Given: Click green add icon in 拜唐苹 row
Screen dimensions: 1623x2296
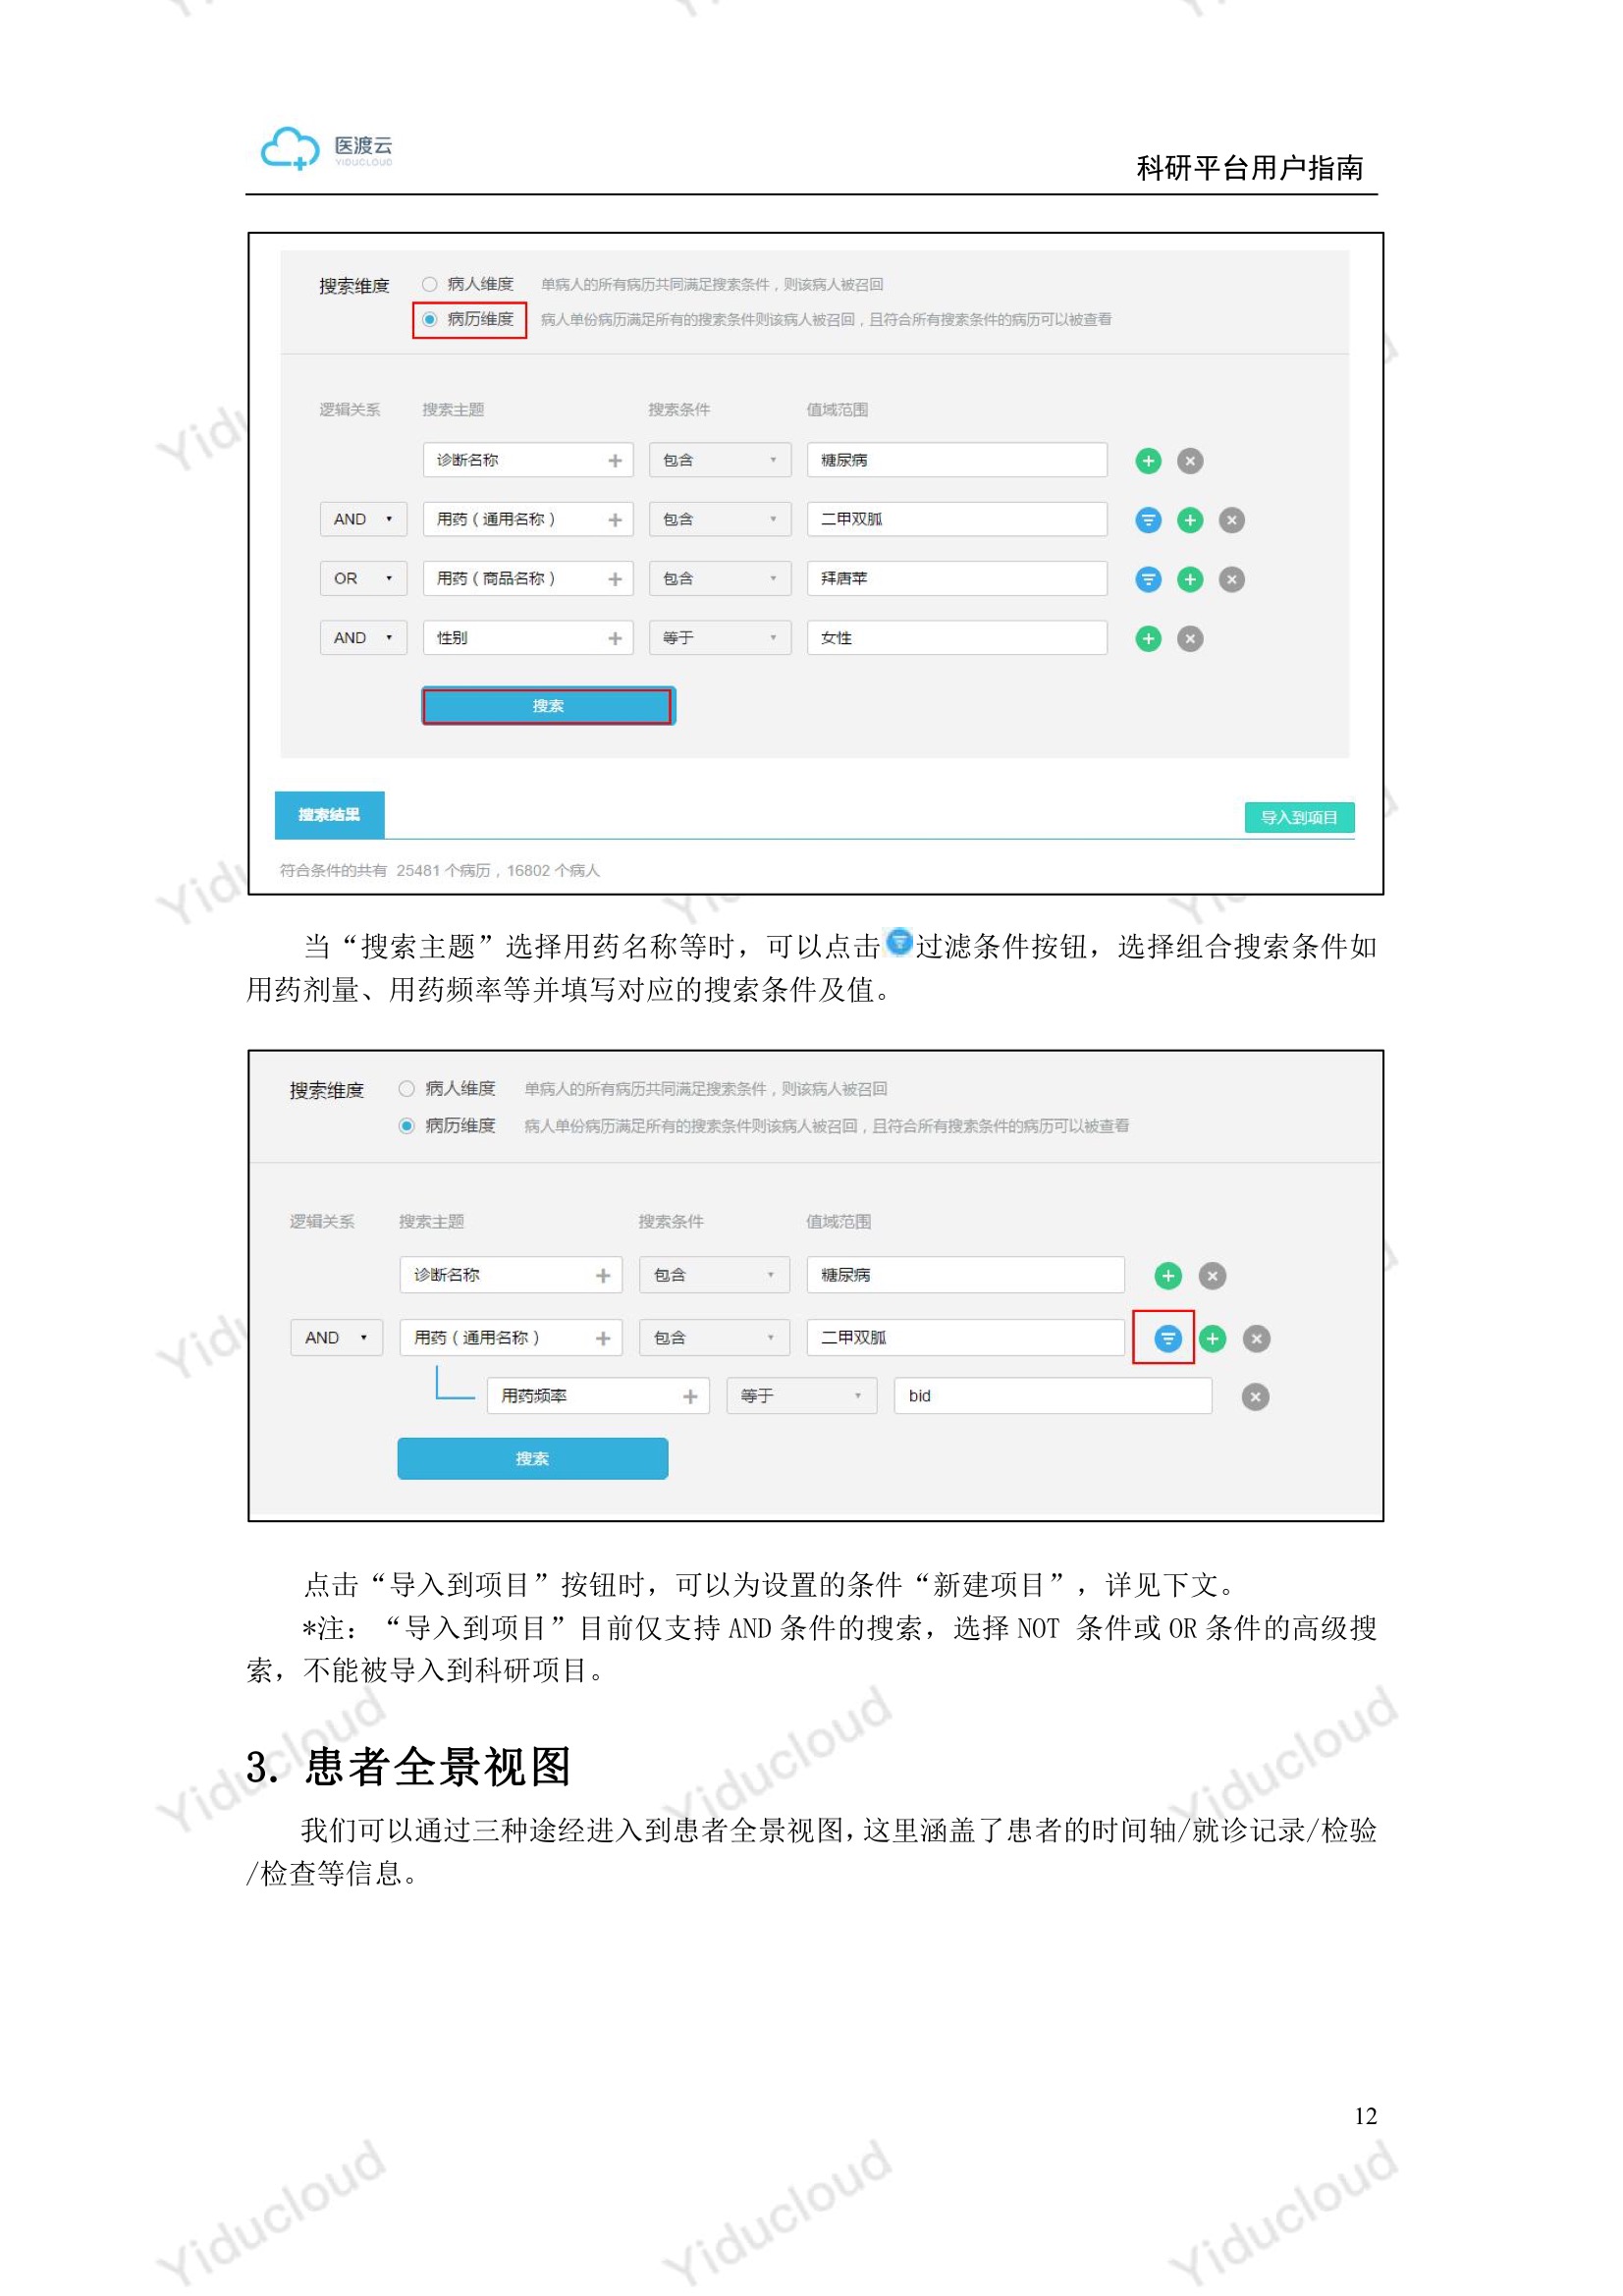Looking at the screenshot, I should click(x=1189, y=579).
